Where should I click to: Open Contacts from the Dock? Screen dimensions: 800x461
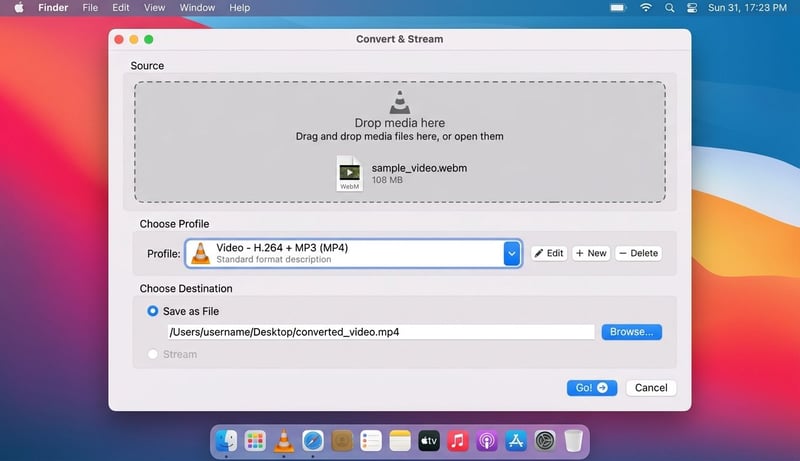point(342,440)
